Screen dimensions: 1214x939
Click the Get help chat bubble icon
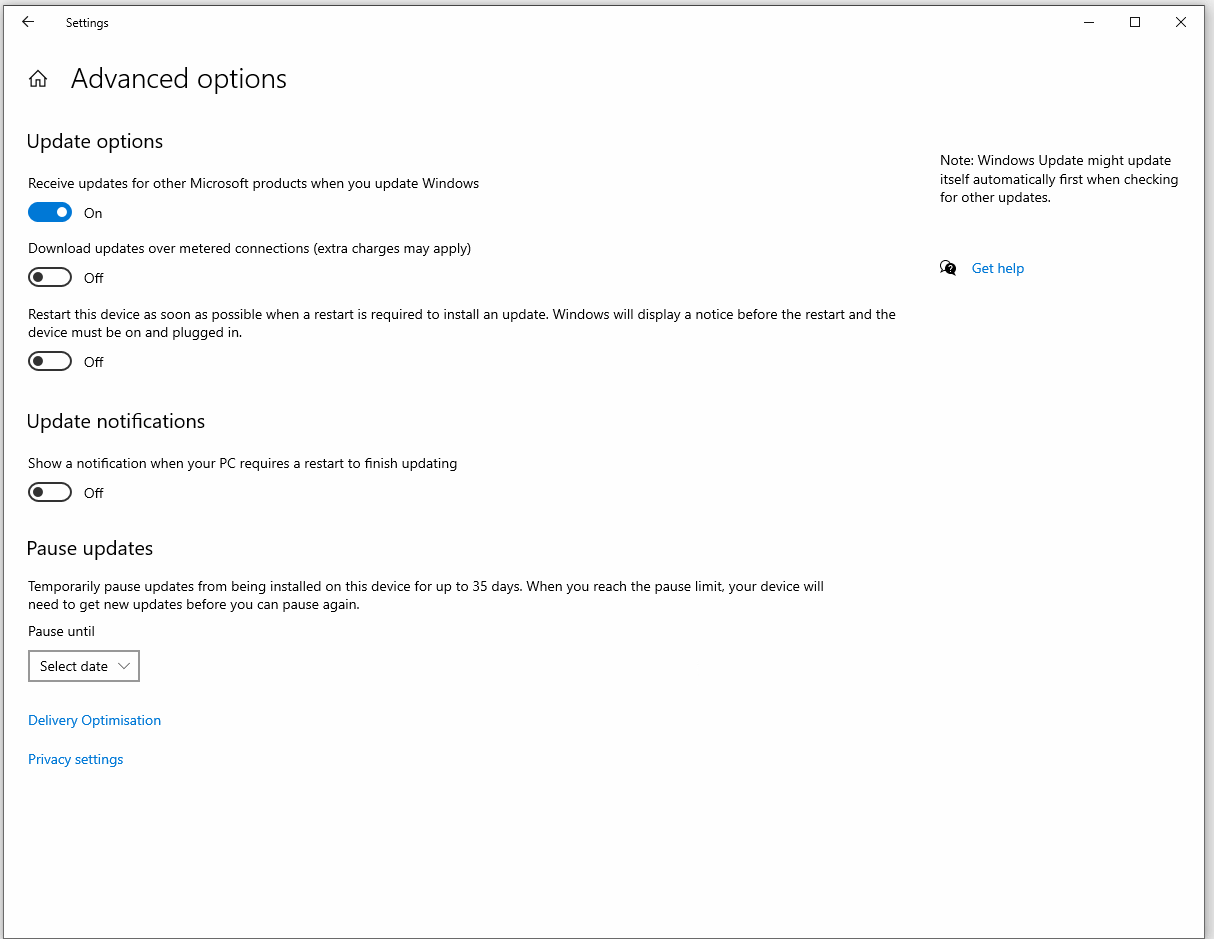[x=948, y=268]
